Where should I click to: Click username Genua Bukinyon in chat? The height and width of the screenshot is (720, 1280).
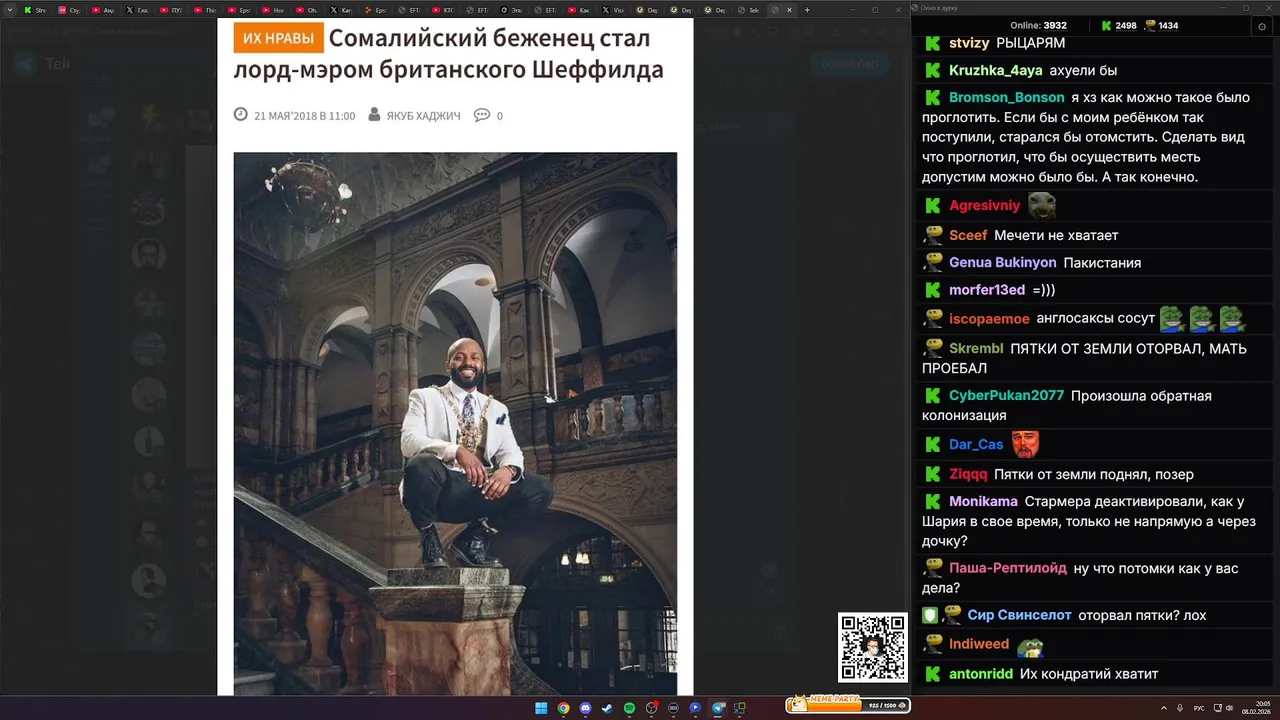[1002, 262]
